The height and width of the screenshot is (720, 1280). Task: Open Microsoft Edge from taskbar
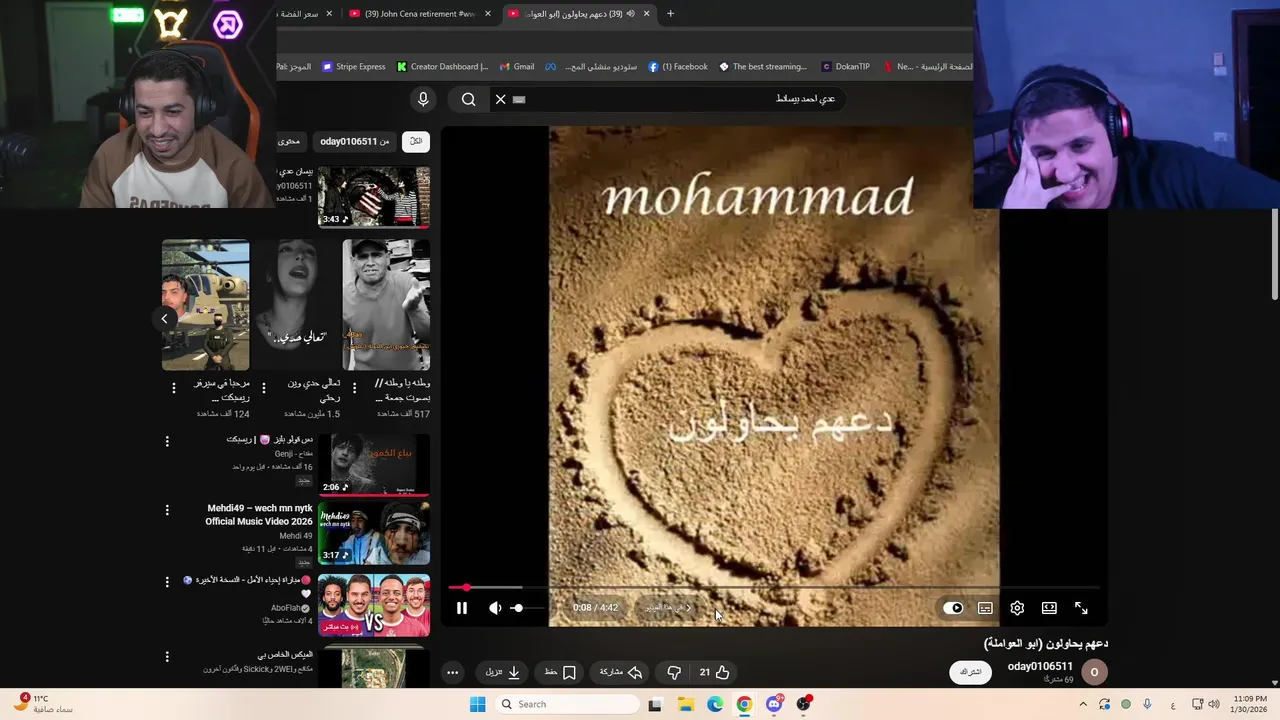[x=715, y=704]
